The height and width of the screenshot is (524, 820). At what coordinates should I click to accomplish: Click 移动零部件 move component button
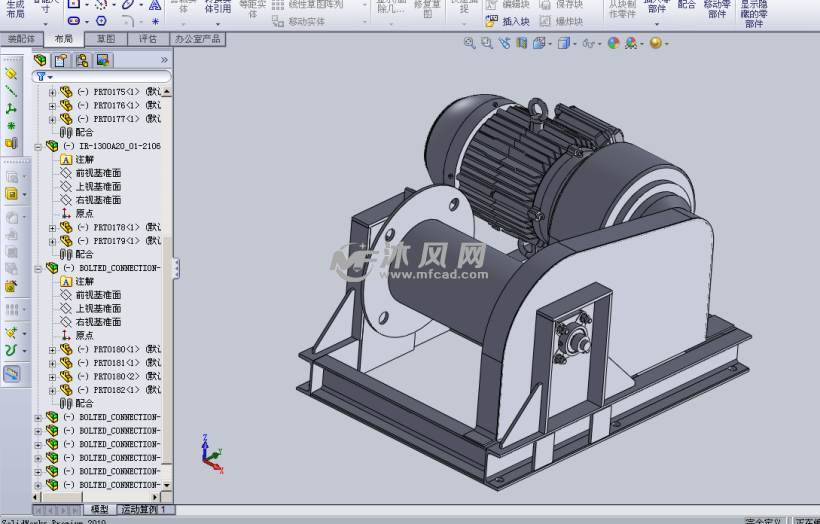pos(717,9)
